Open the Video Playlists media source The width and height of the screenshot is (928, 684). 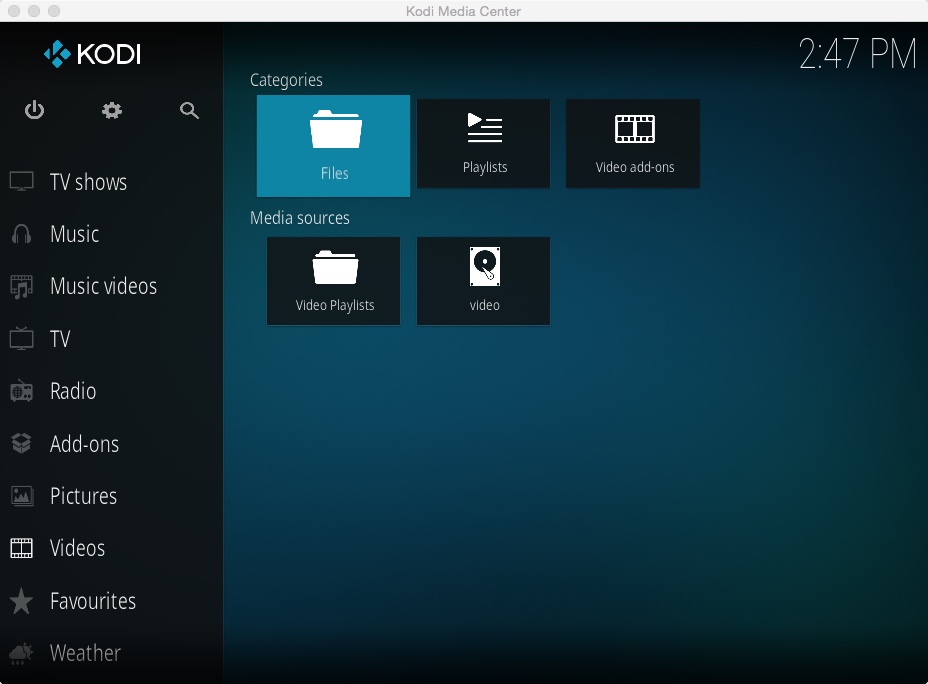point(334,281)
